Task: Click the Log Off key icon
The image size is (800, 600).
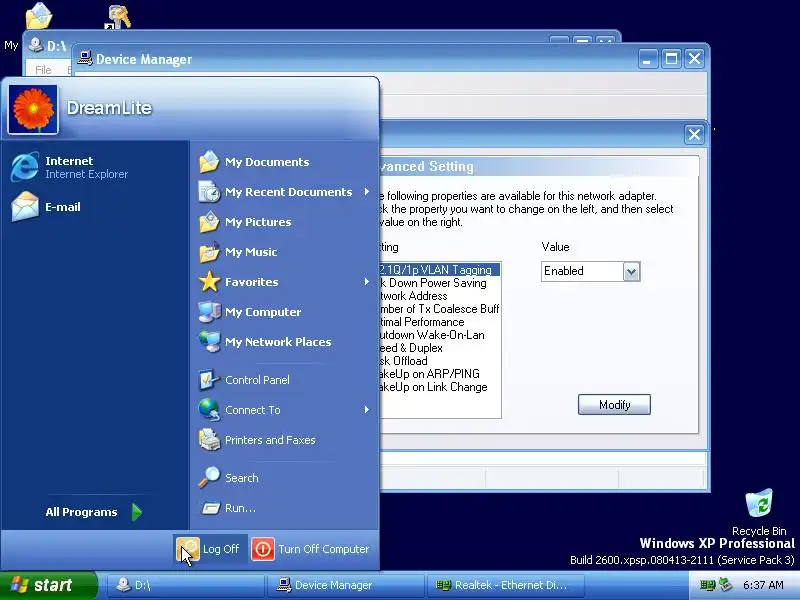Action: (187, 549)
